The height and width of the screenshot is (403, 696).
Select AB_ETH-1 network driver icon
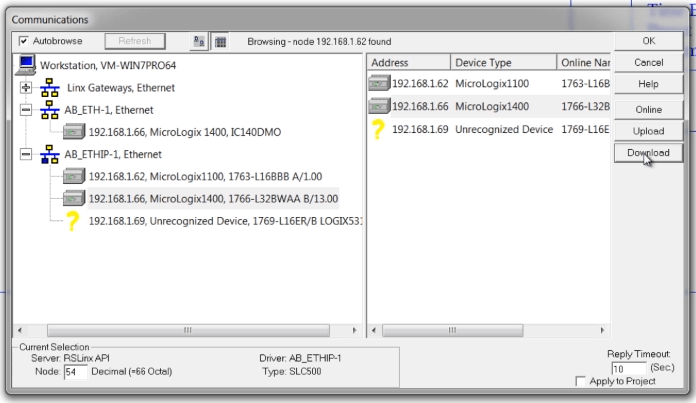pyautogui.click(x=50, y=110)
